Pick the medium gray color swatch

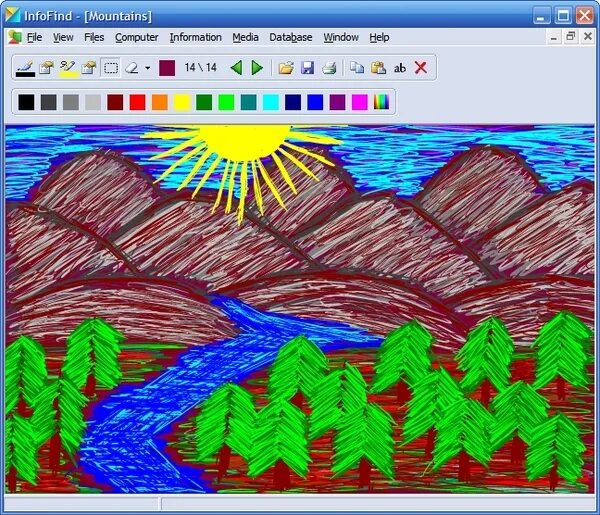pyautogui.click(x=71, y=102)
